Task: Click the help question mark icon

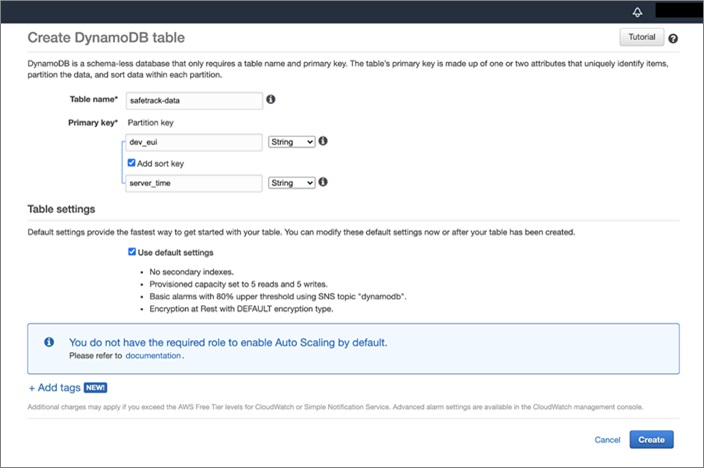Action: click(x=673, y=39)
